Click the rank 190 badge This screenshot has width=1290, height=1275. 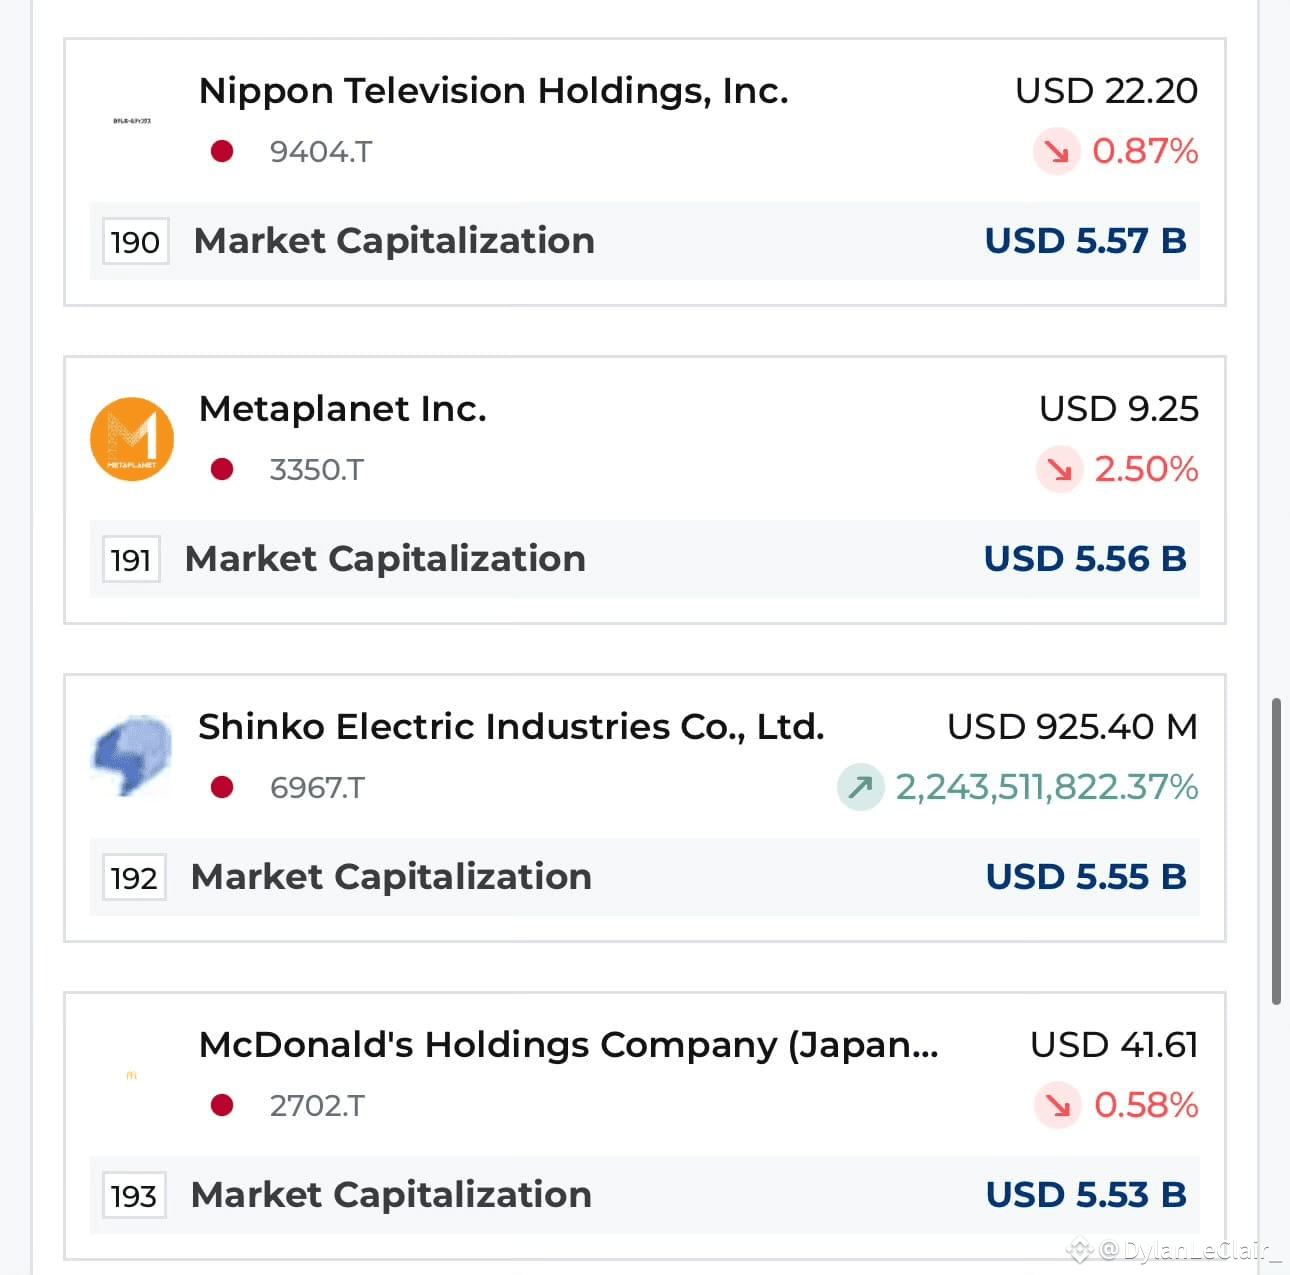coord(135,242)
